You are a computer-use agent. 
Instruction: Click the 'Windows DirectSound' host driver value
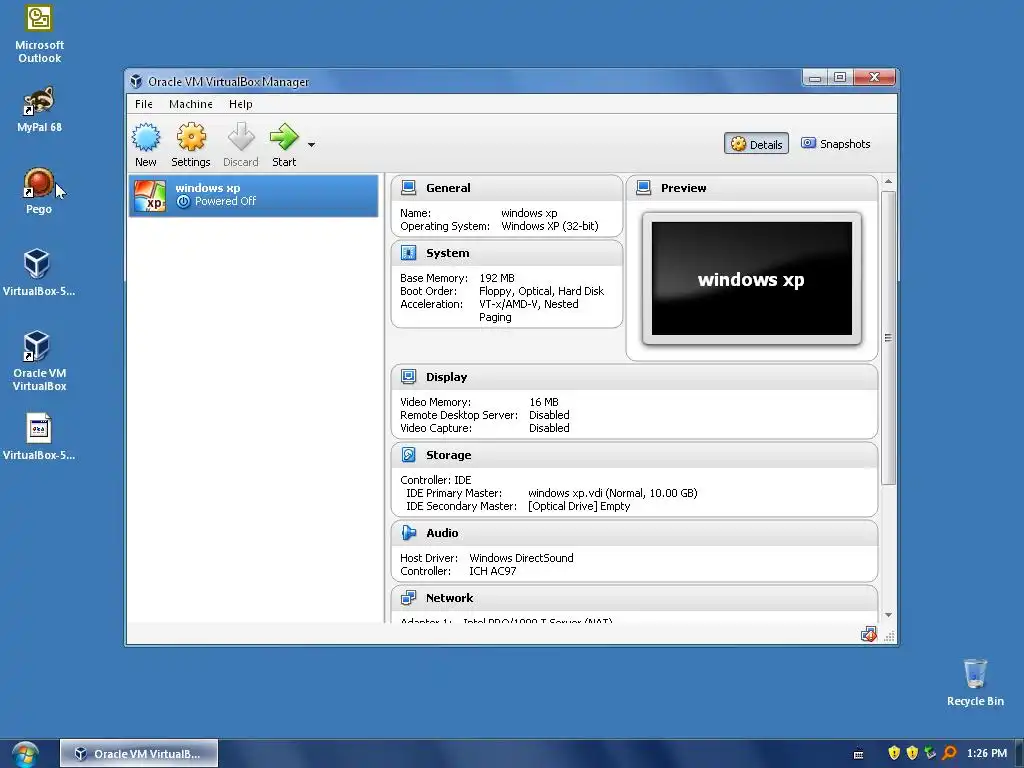pyautogui.click(x=521, y=558)
